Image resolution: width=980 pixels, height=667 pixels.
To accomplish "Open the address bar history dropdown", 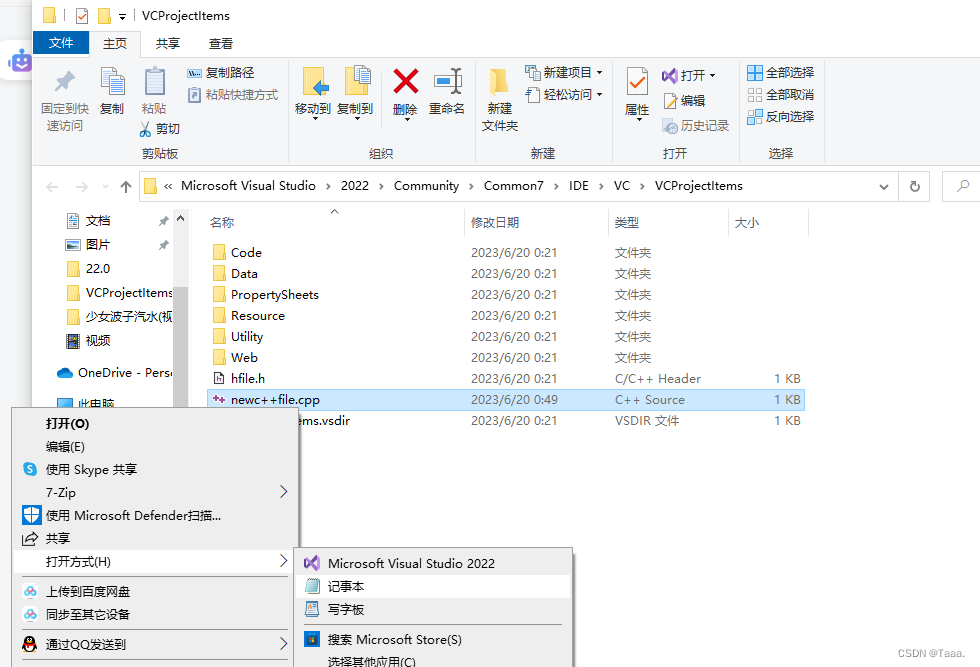I will point(884,187).
